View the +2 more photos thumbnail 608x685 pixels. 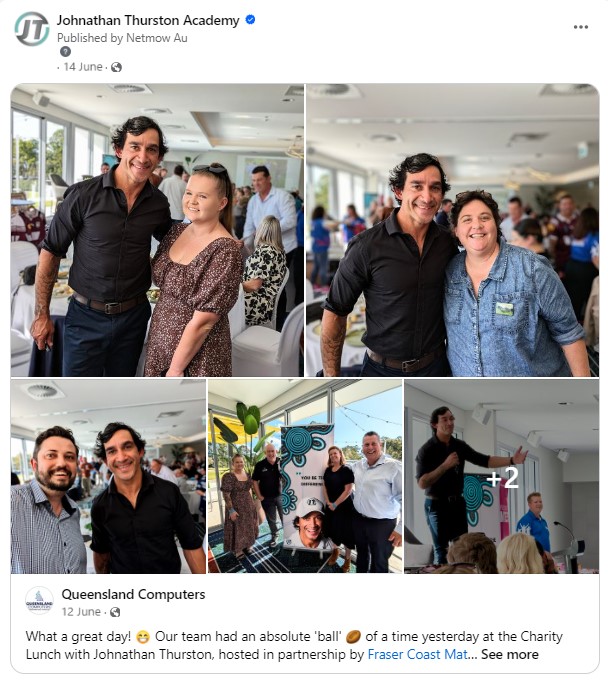[x=501, y=476]
